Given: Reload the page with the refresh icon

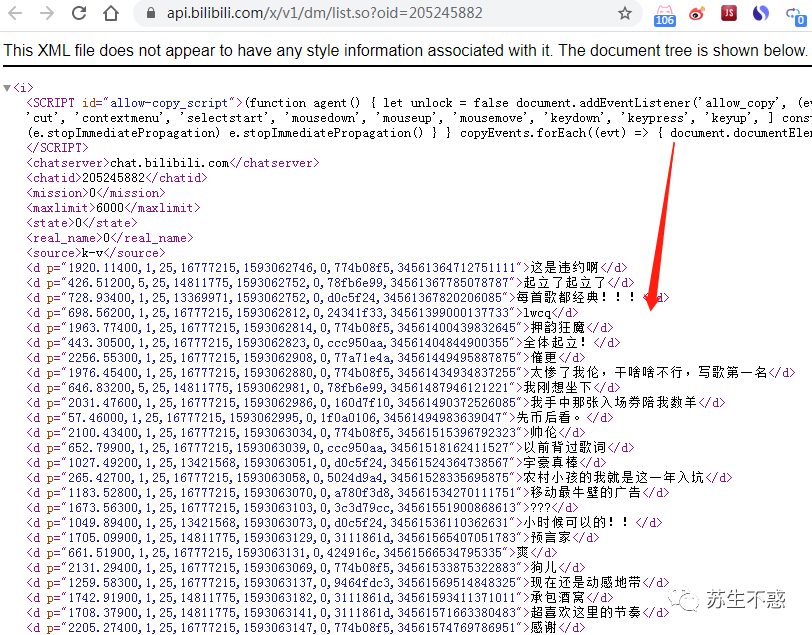Looking at the screenshot, I should pyautogui.click(x=79, y=13).
